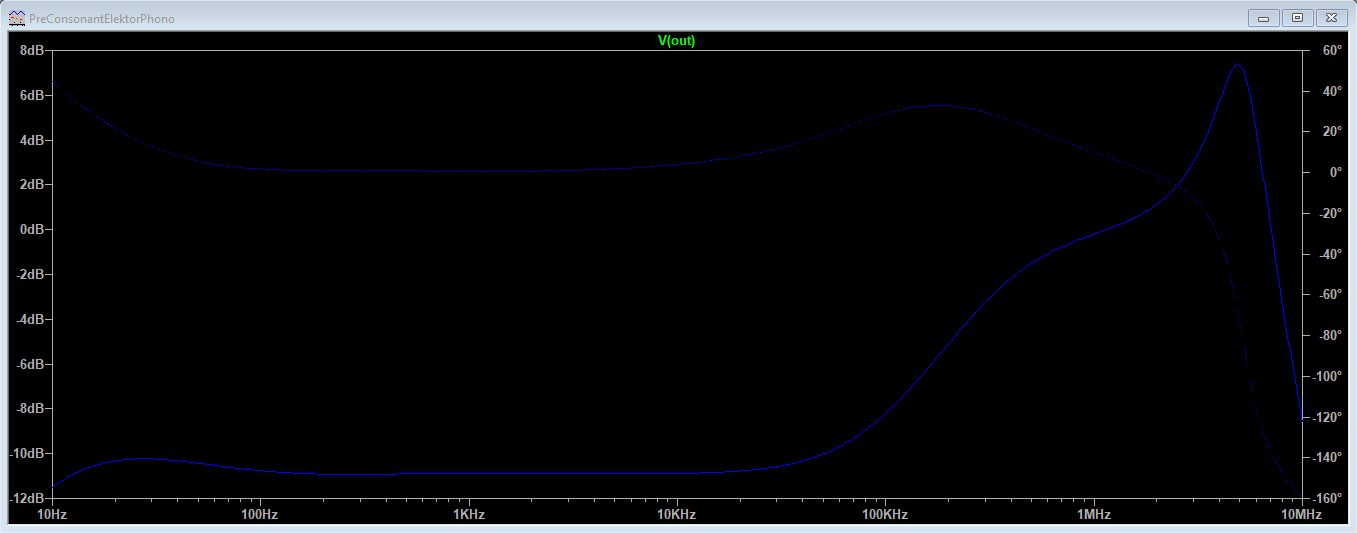Screen dimensions: 1357x533
Task: Click the 2dB magnitude axis label
Action: click(32, 185)
